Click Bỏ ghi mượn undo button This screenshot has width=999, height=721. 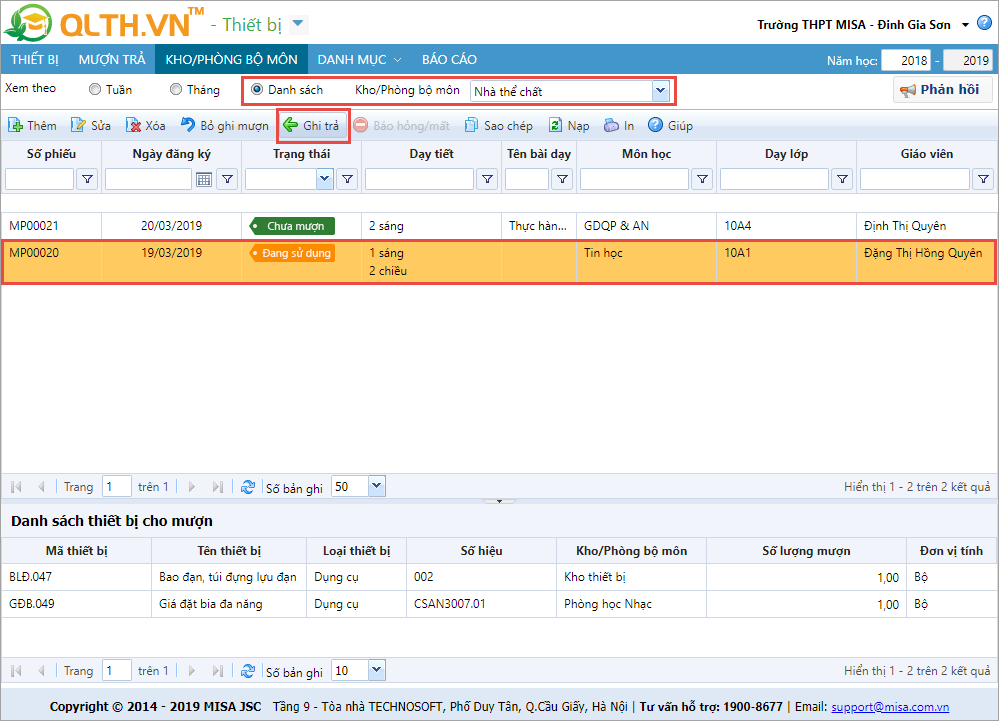[x=225, y=125]
